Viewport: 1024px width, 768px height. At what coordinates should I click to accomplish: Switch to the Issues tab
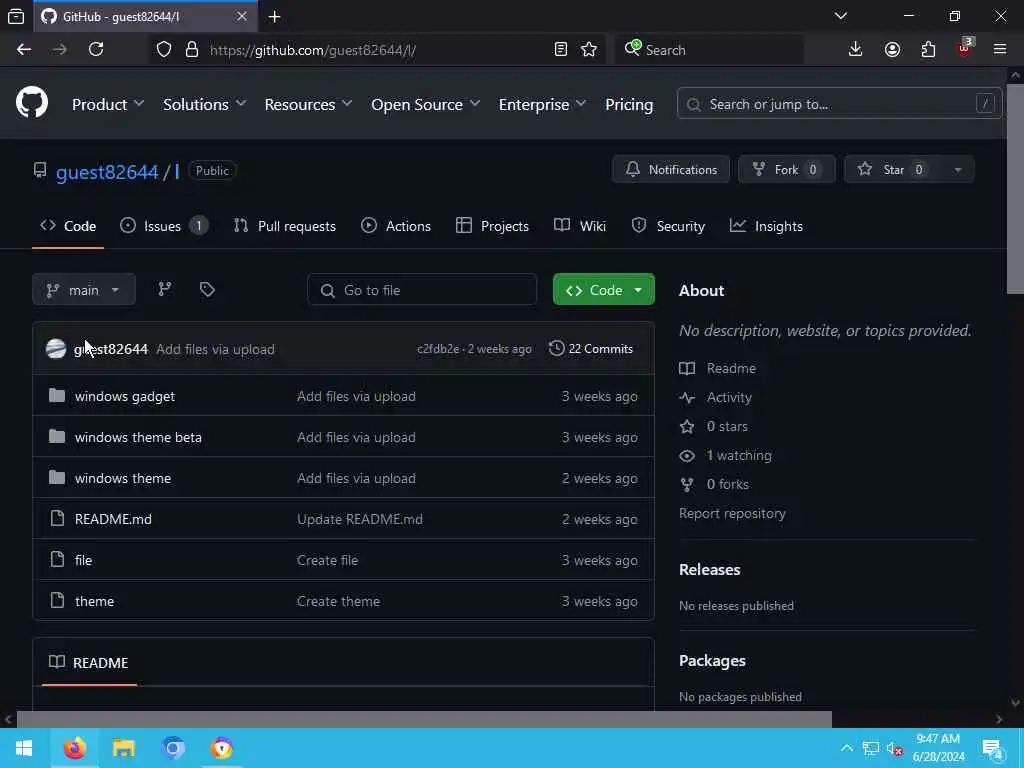coord(164,226)
